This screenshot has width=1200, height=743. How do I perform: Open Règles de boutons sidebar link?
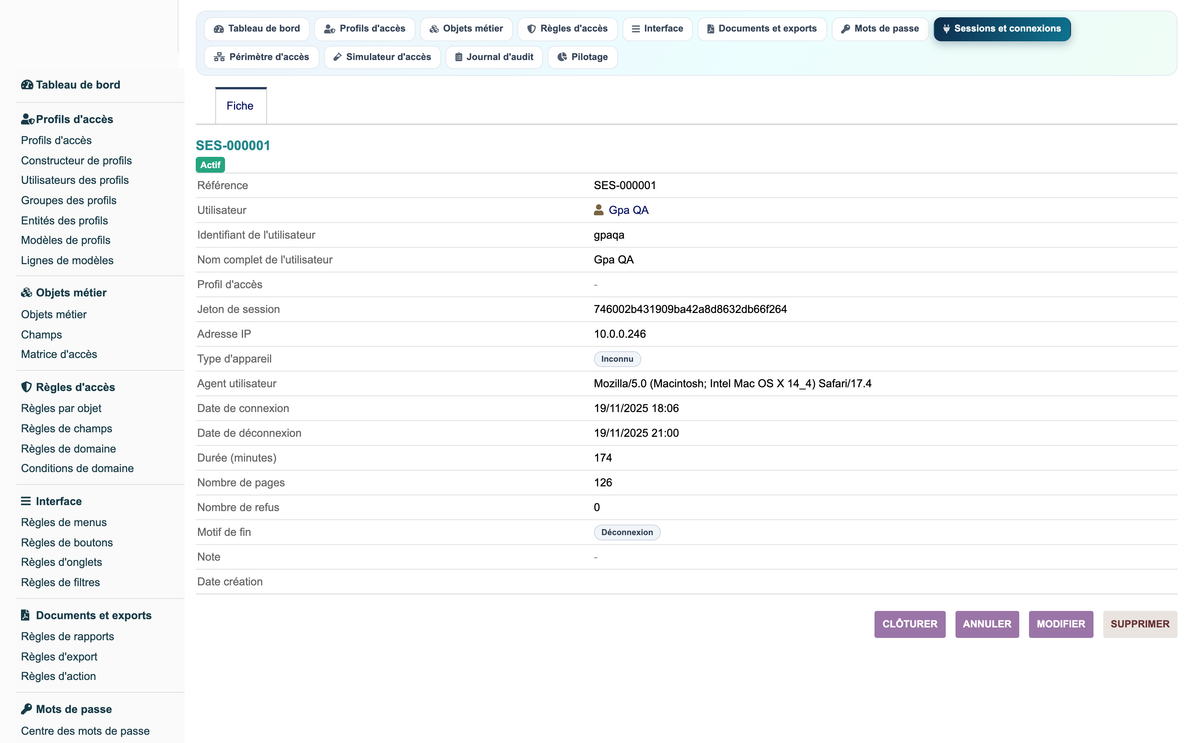(67, 542)
